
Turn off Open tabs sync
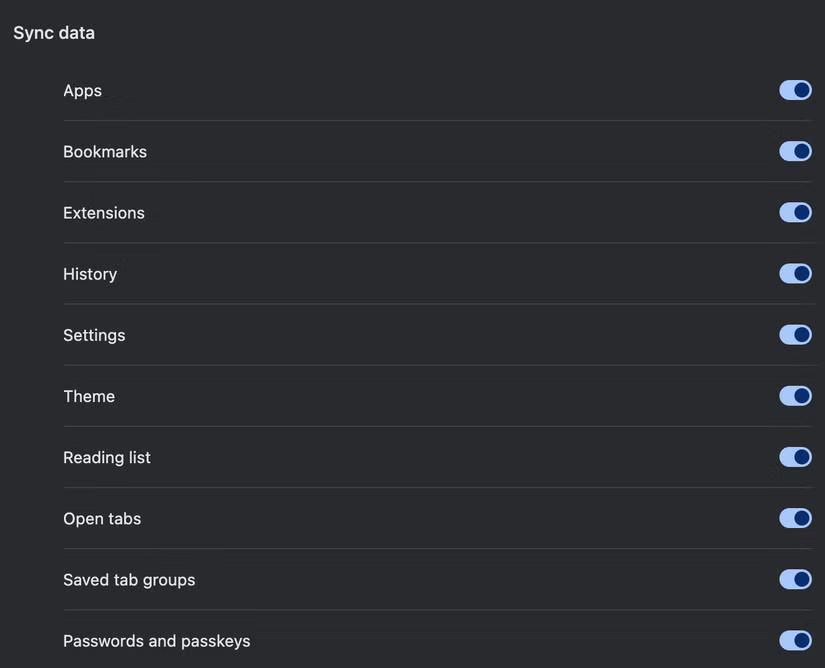tap(795, 517)
